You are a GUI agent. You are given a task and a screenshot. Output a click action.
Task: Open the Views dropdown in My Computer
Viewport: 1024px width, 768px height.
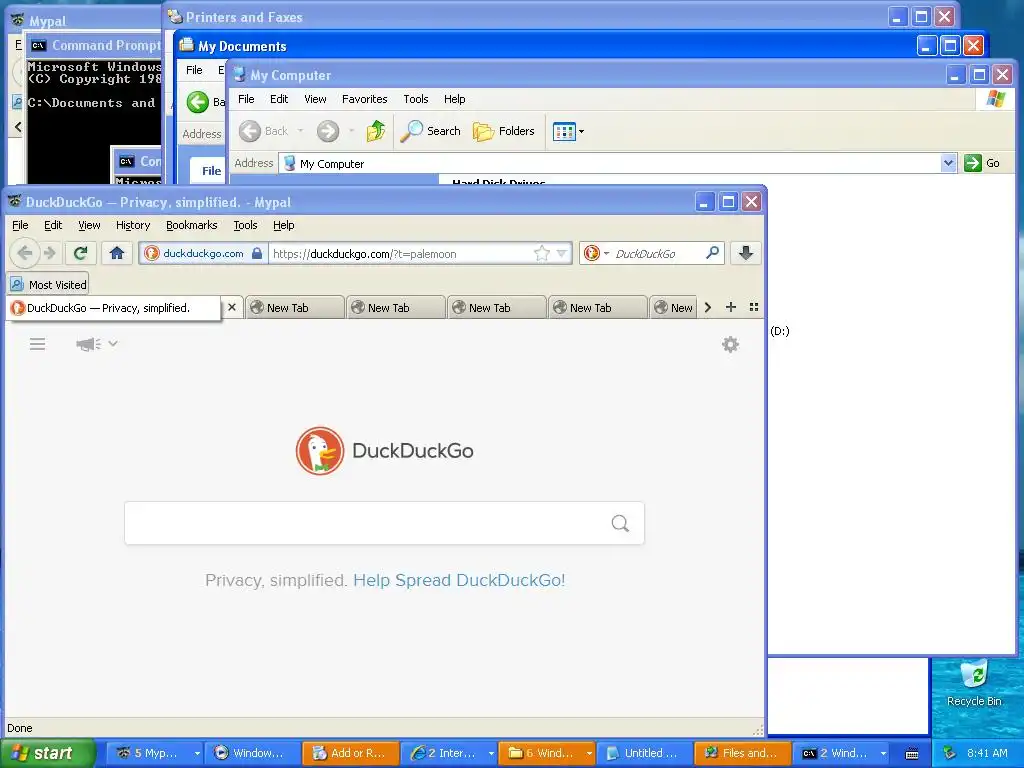point(568,131)
